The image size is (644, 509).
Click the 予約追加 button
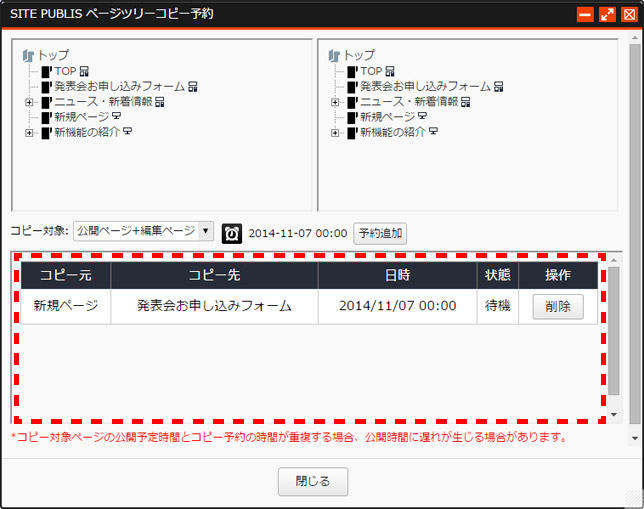tap(380, 233)
